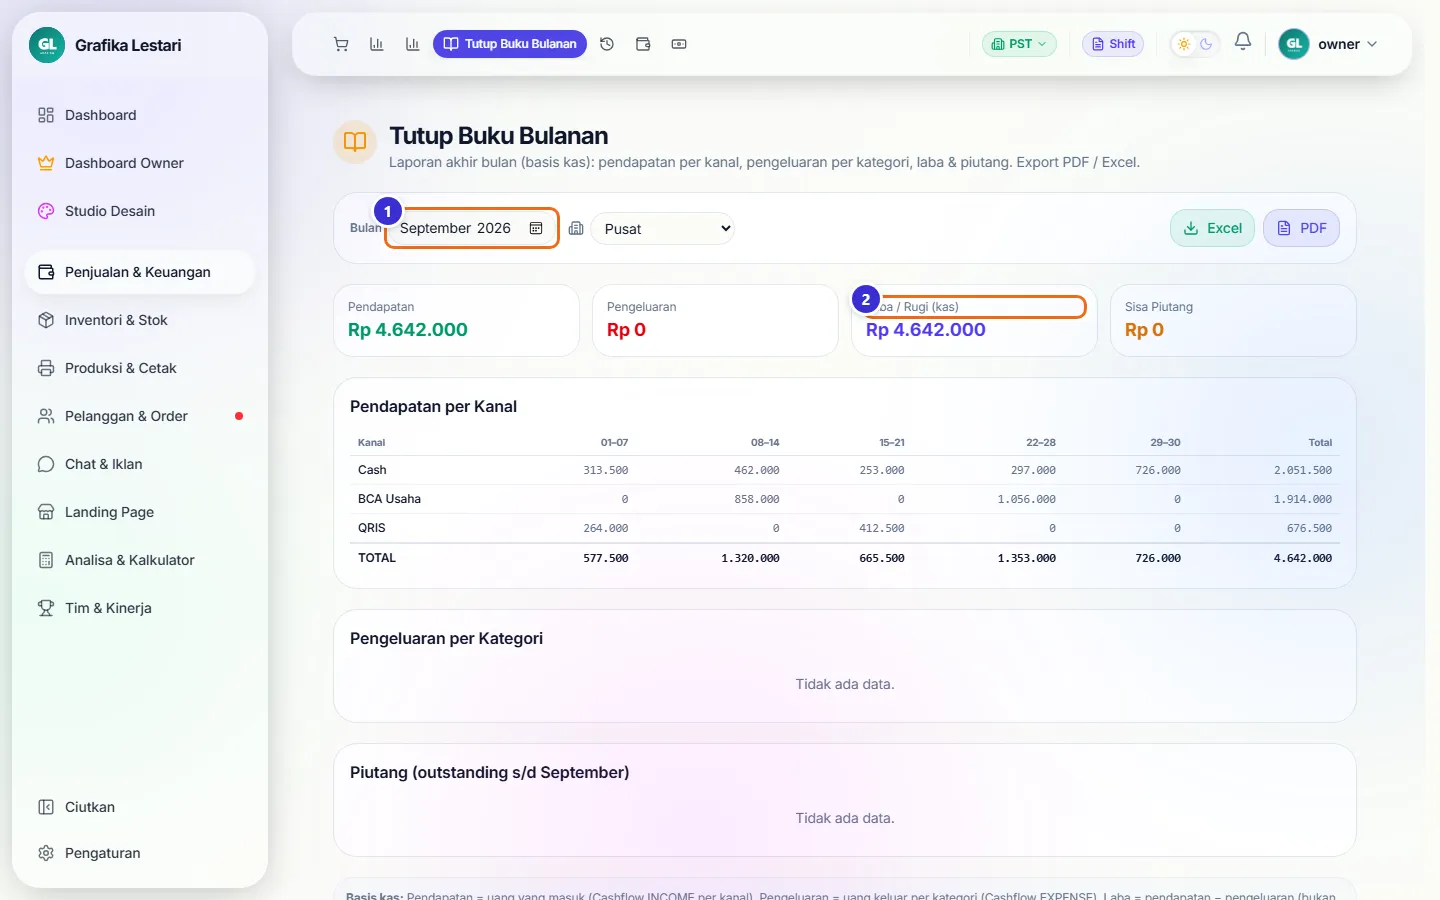
Task: Click the box icon for Inventori & Stok
Action: [x=46, y=320]
